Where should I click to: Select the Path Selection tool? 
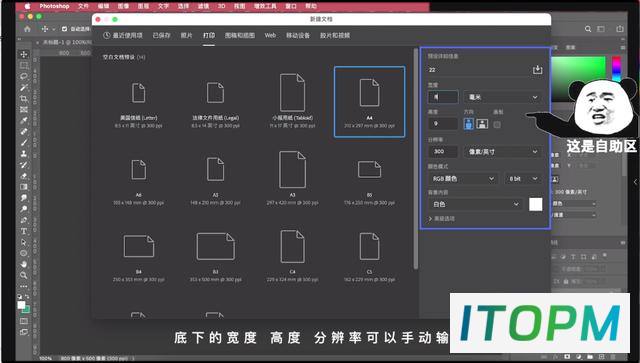pos(24,242)
